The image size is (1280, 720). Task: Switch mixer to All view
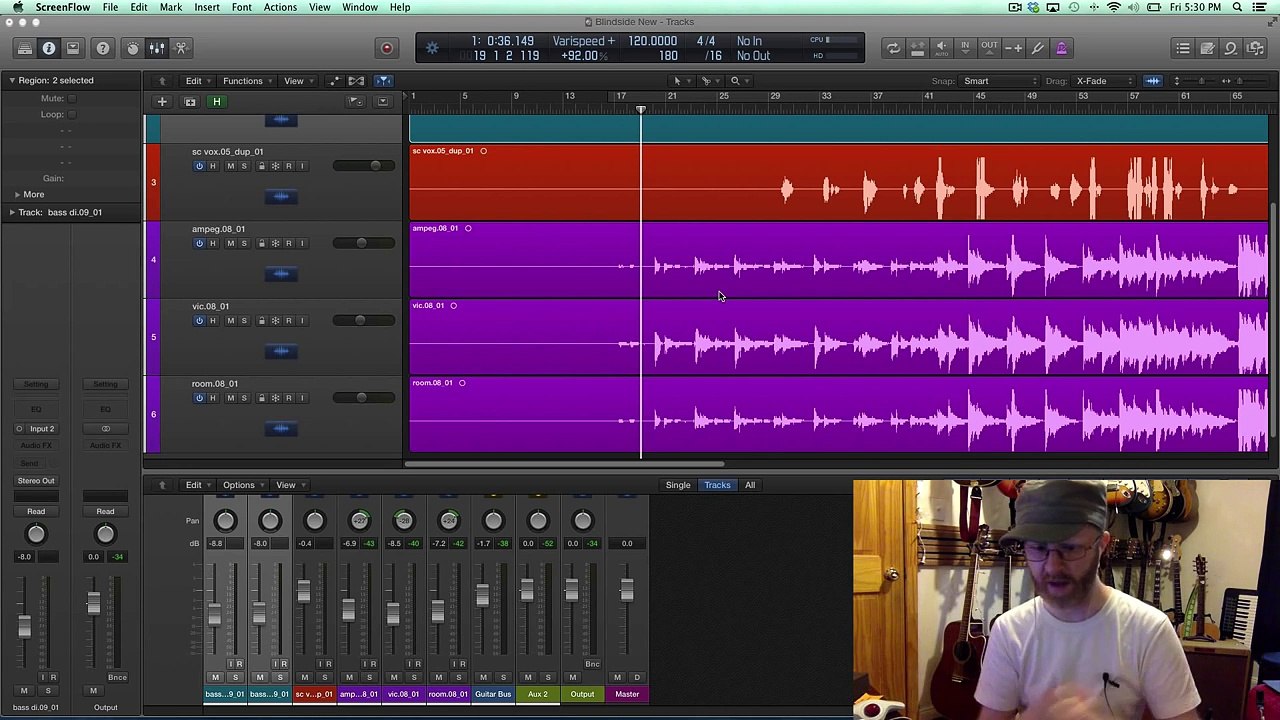click(x=750, y=485)
